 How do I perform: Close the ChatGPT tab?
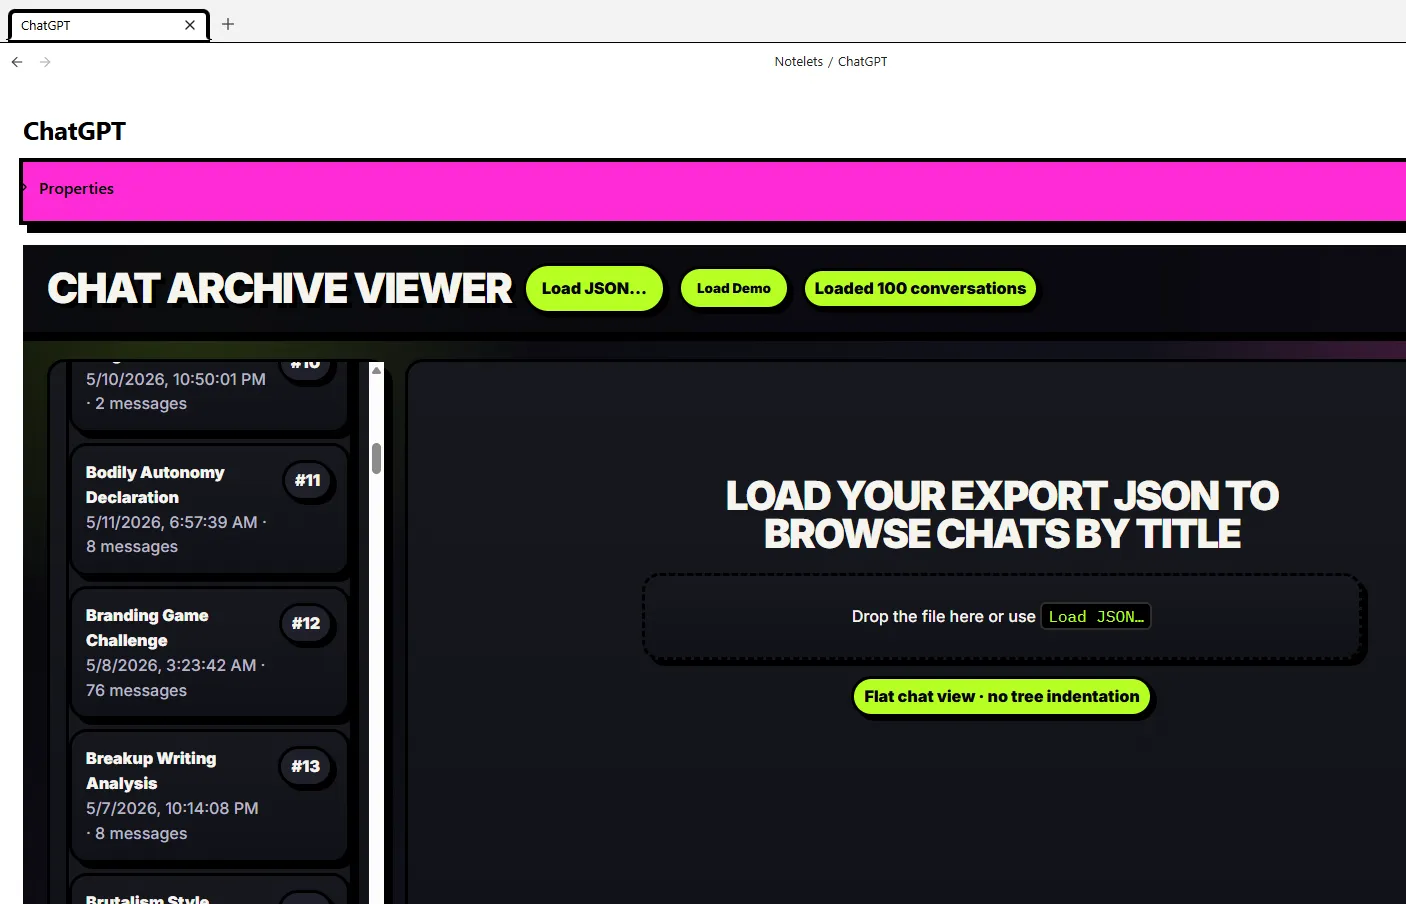[x=190, y=25]
